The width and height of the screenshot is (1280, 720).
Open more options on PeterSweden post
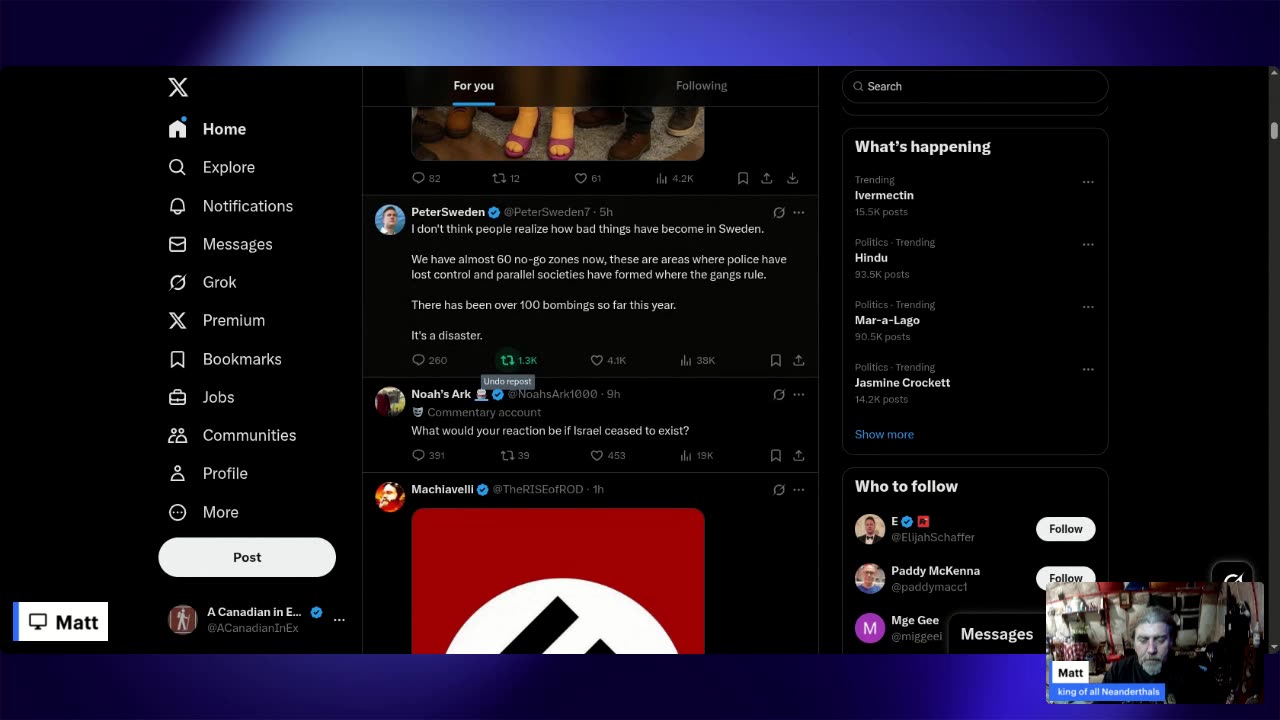coord(799,212)
